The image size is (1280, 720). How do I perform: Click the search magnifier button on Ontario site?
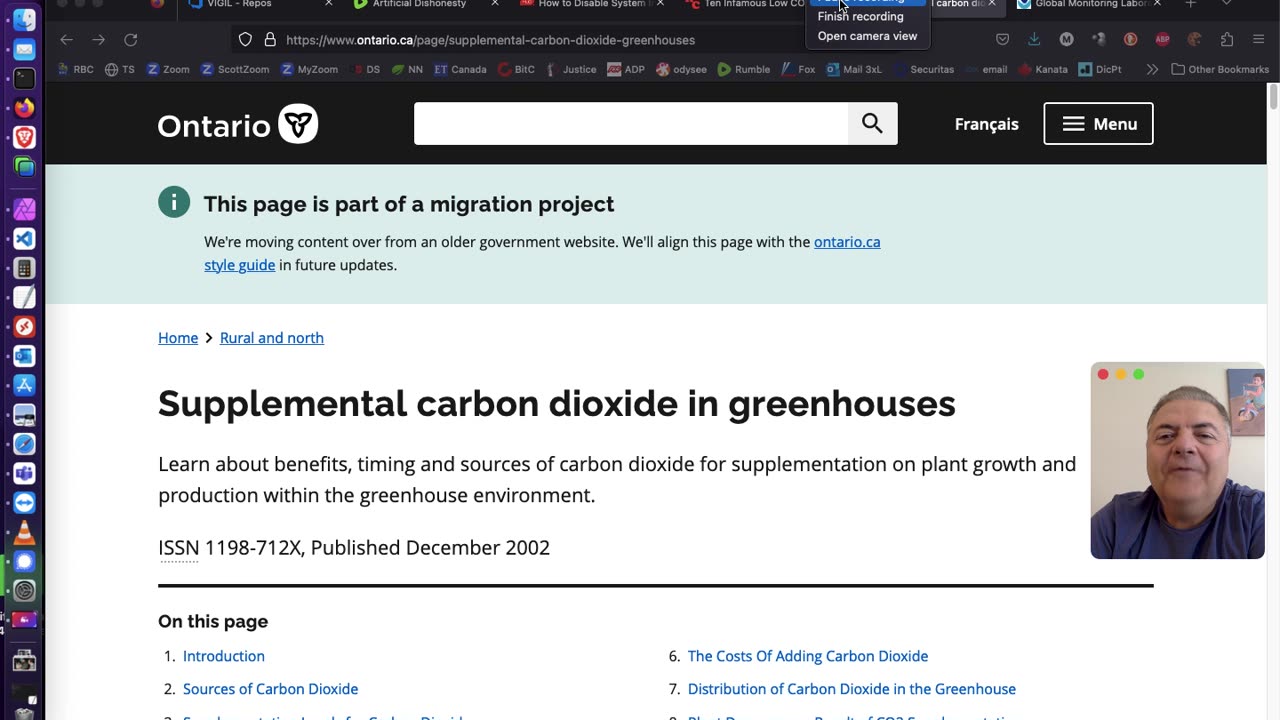872,123
